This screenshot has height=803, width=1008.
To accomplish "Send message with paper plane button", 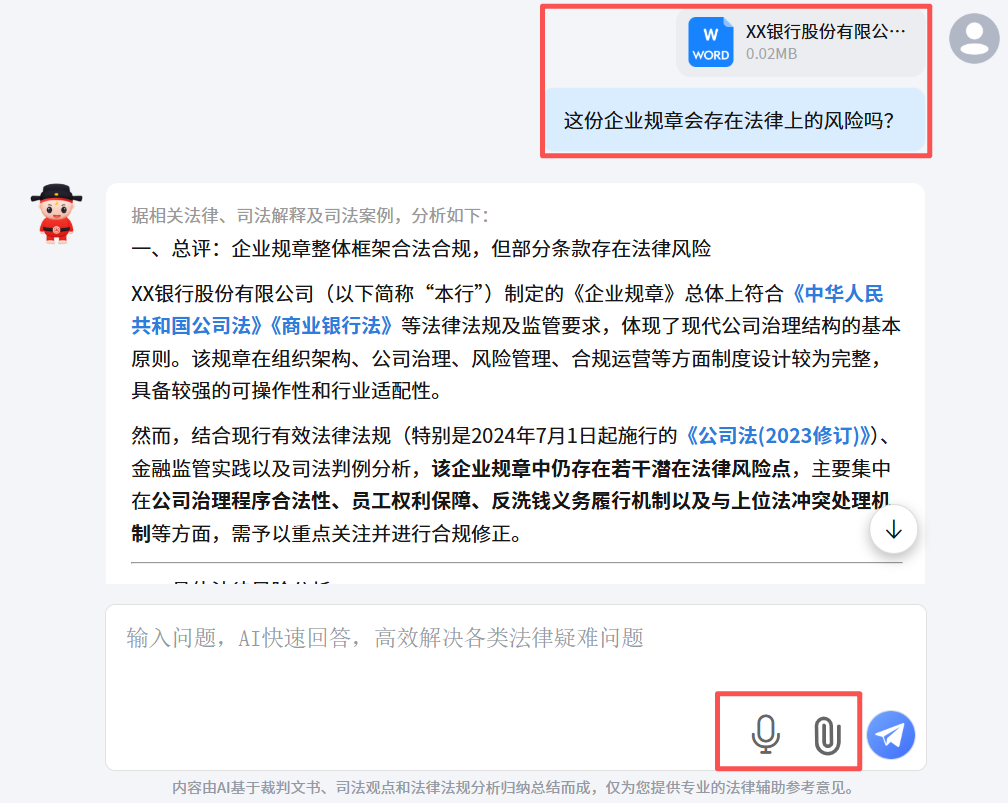I will tap(890, 735).
